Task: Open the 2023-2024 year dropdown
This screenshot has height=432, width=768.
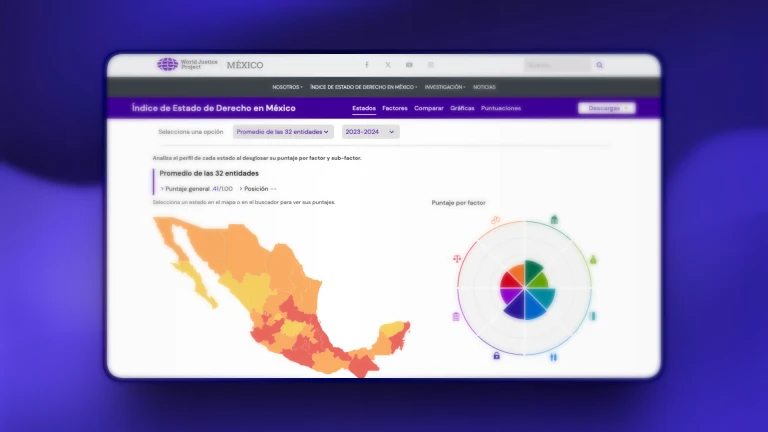Action: click(x=370, y=132)
